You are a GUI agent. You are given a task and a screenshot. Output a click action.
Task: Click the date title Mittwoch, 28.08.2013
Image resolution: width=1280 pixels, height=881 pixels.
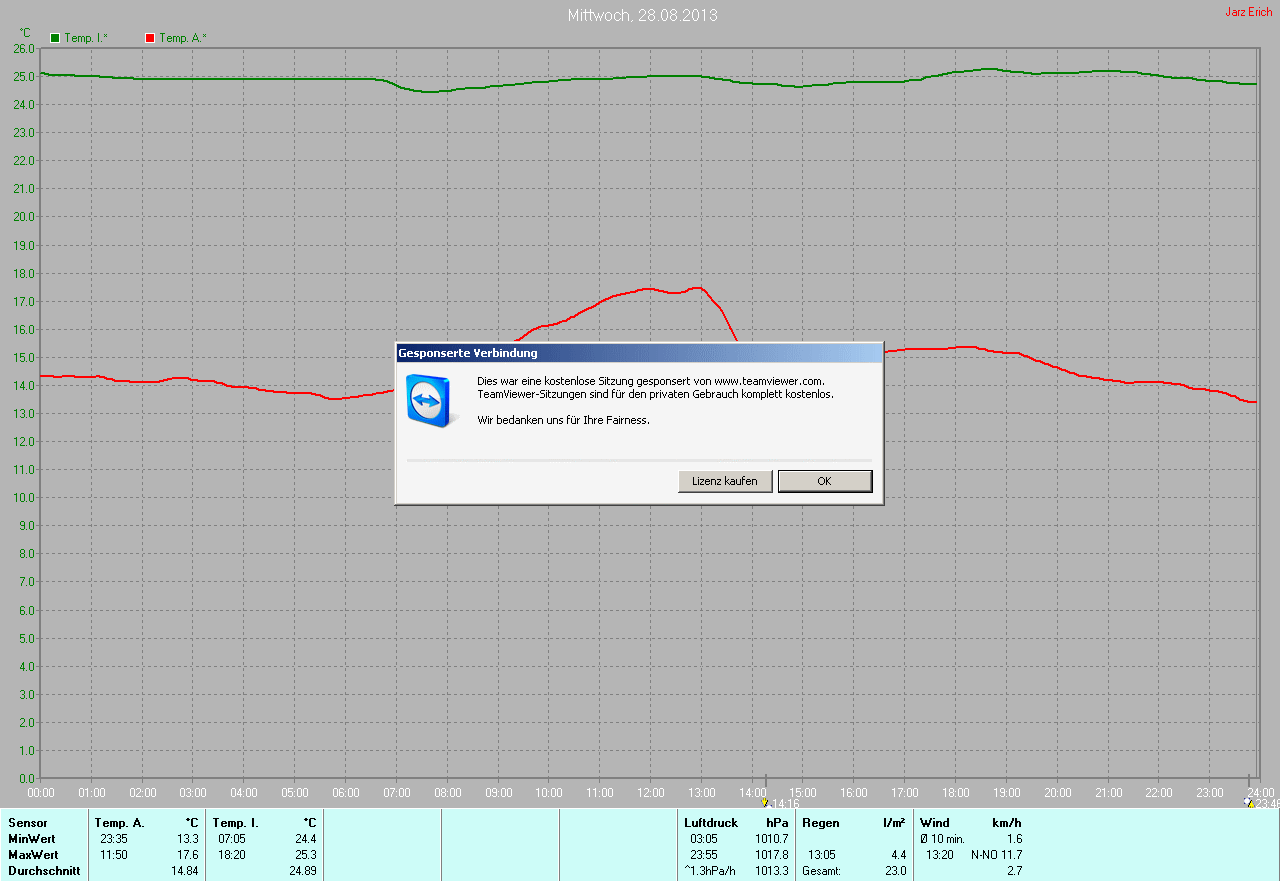tap(642, 16)
